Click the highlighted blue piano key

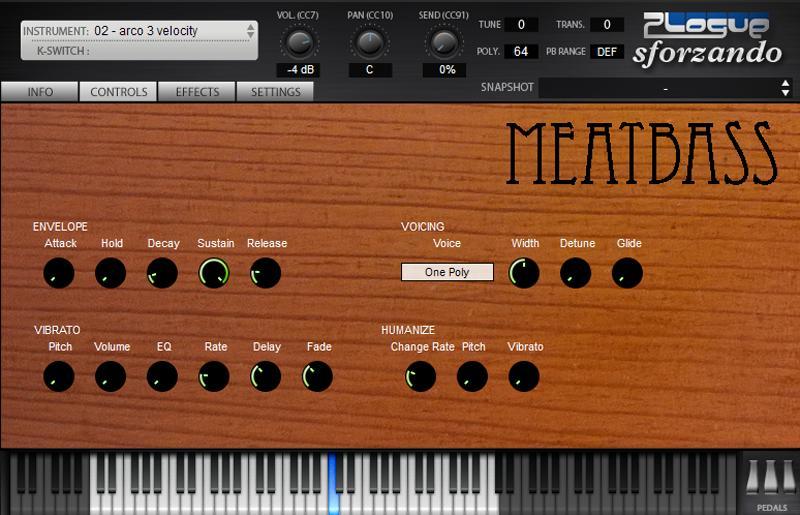(333, 484)
